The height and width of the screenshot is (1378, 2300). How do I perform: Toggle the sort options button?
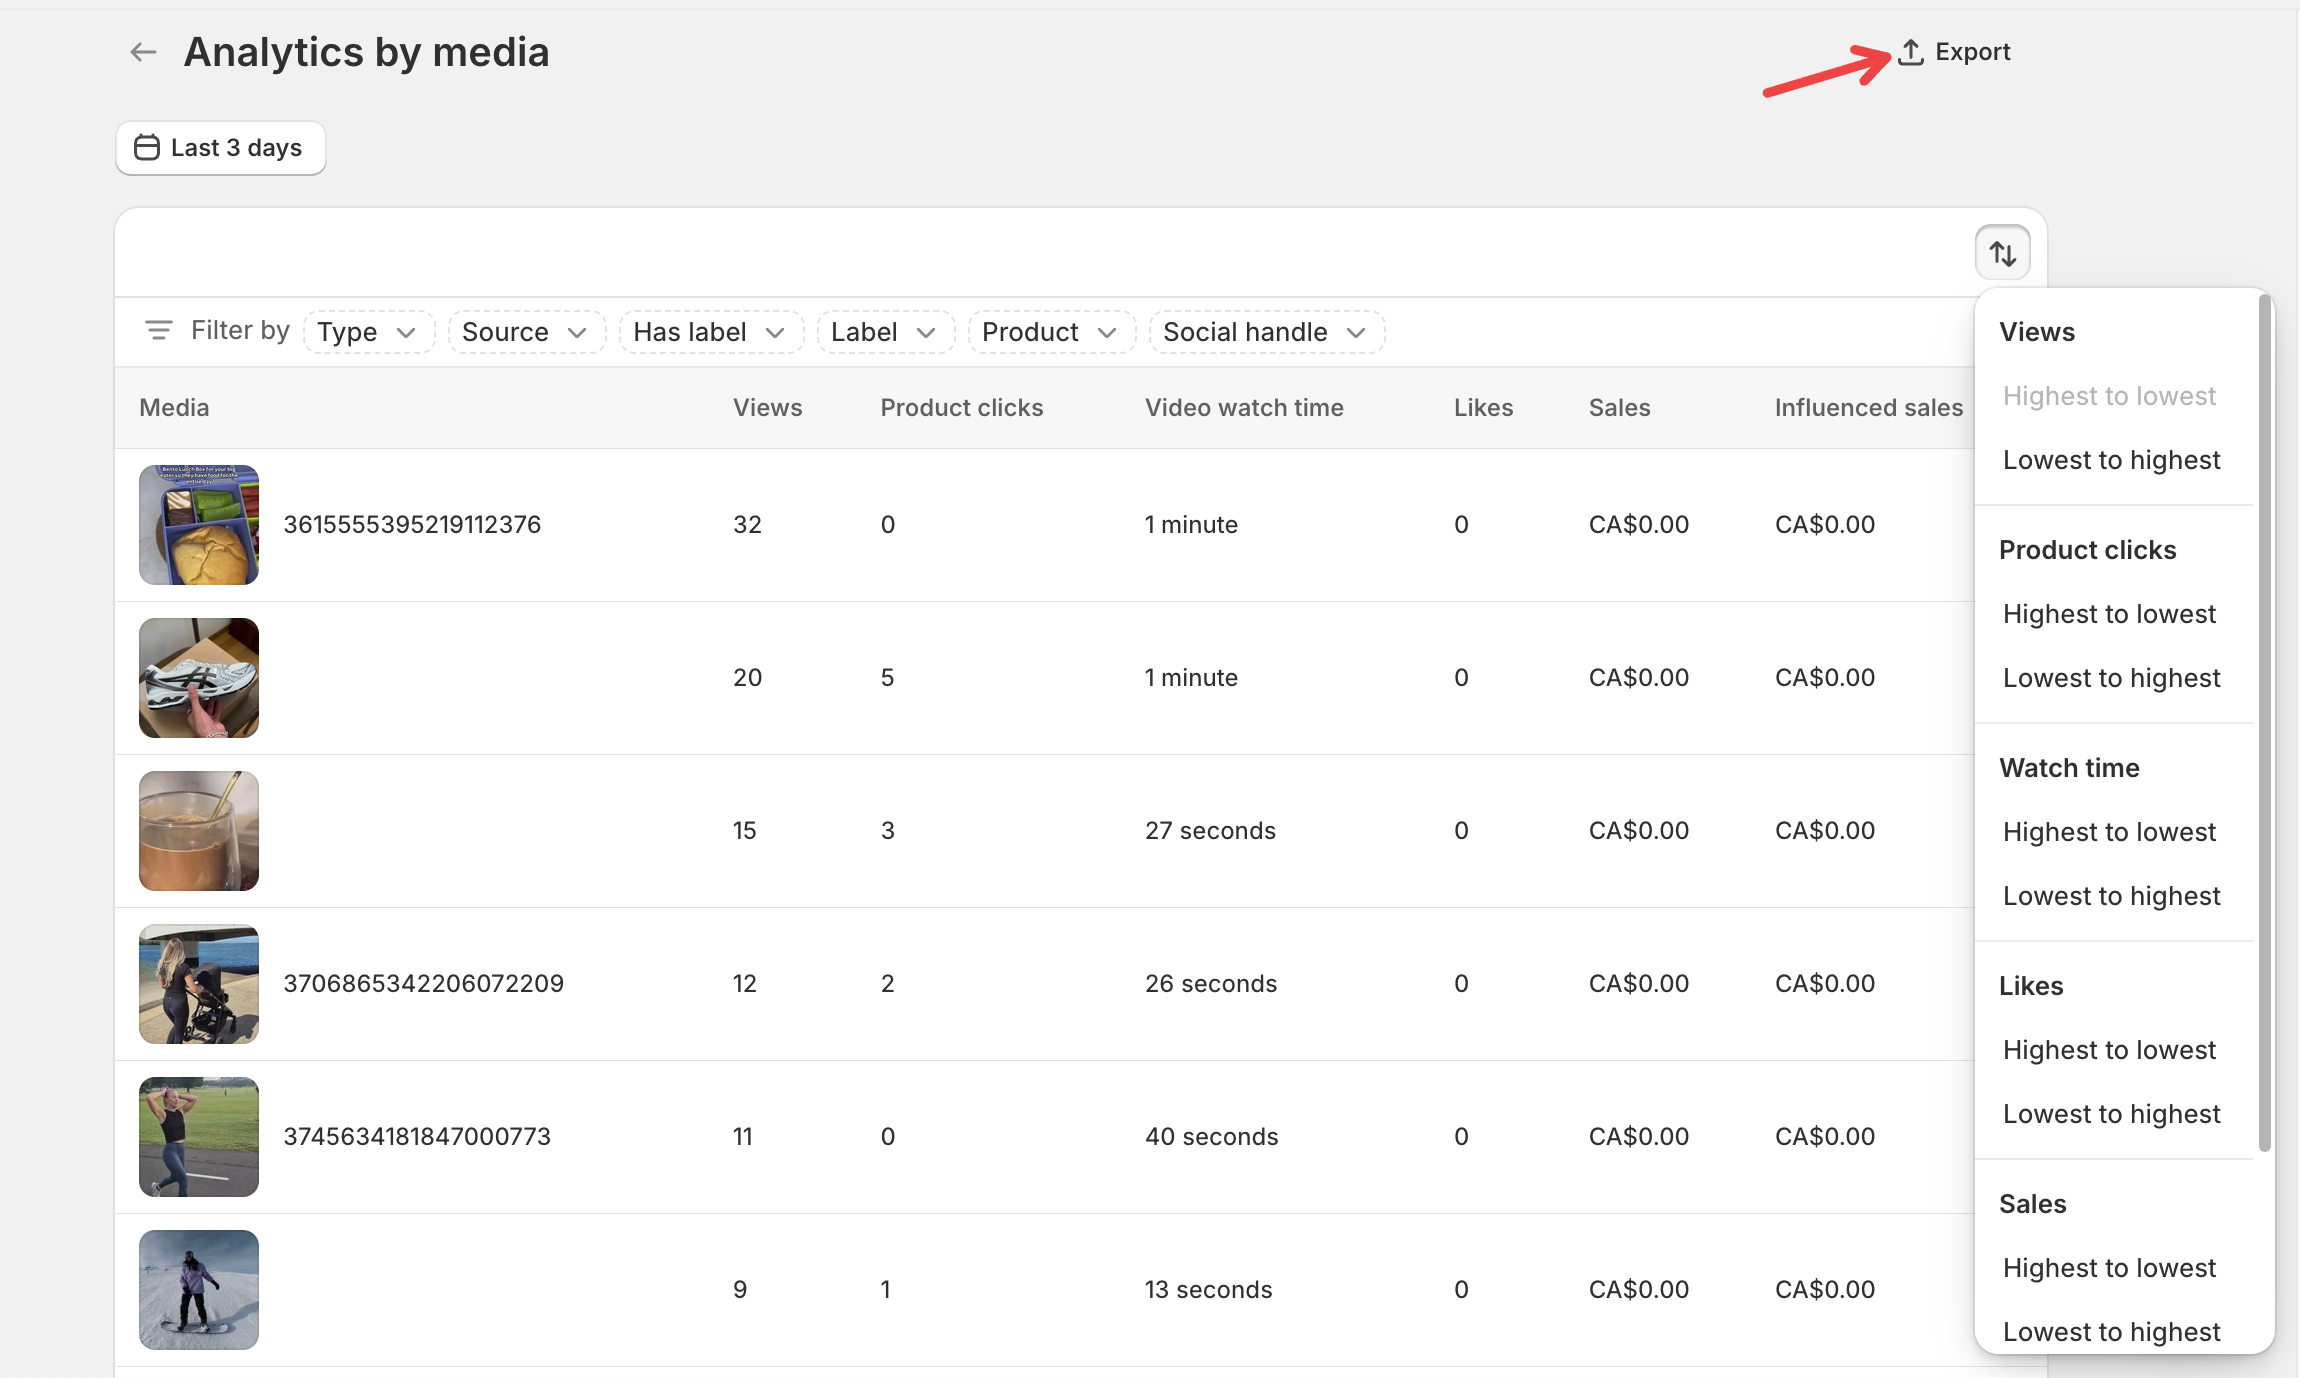[x=2002, y=253]
